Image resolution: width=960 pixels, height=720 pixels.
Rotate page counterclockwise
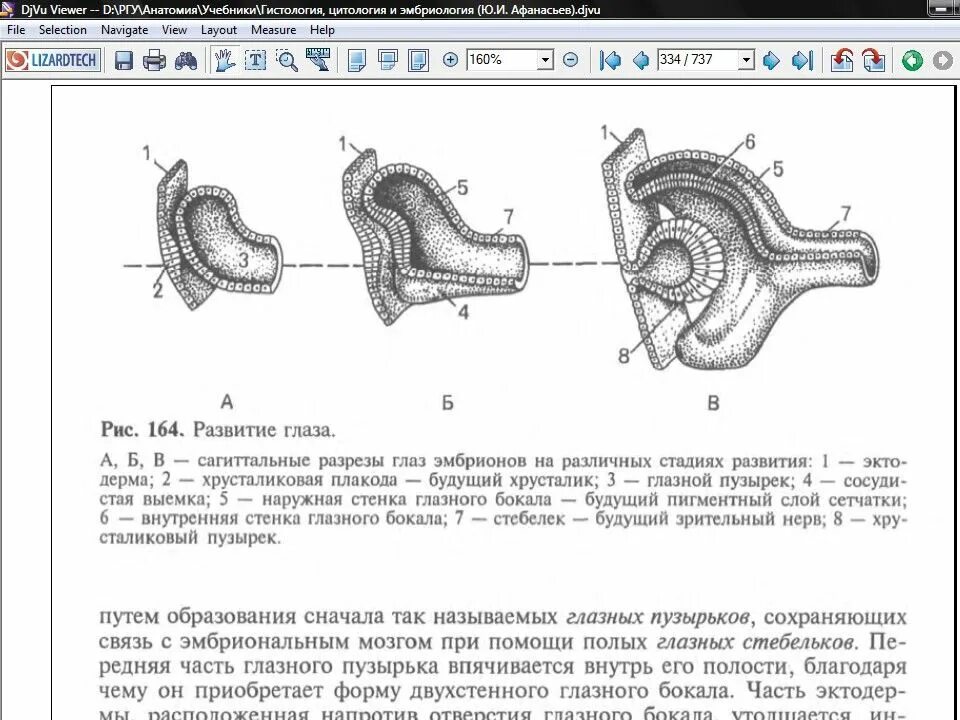tap(842, 60)
